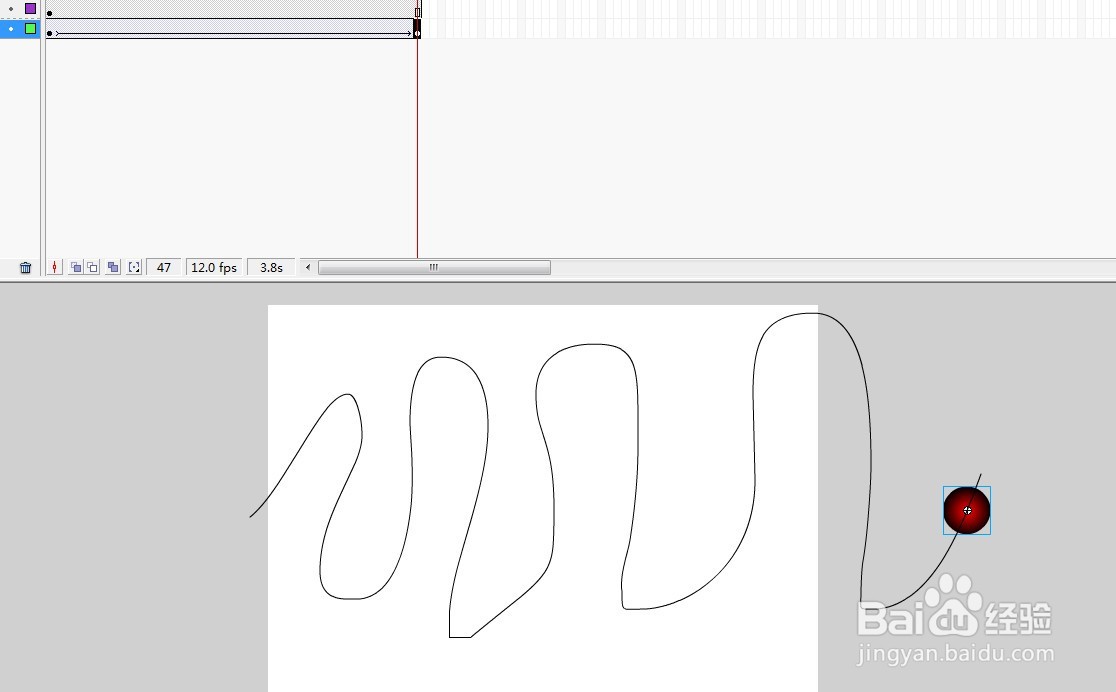The image size is (1116, 692).
Task: Click the current frame number 47
Action: [164, 268]
